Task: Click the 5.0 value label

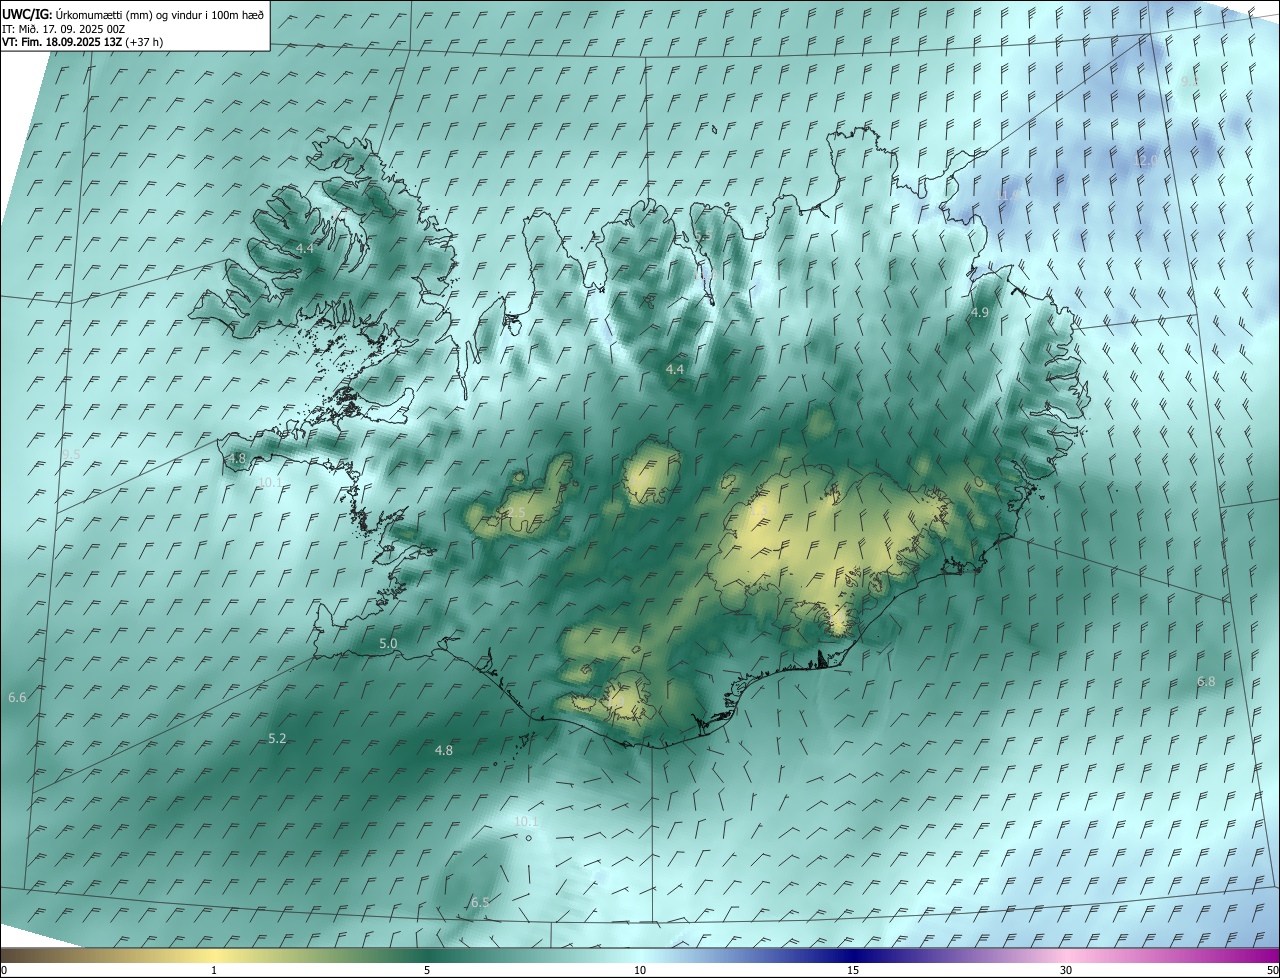Action: tap(388, 644)
